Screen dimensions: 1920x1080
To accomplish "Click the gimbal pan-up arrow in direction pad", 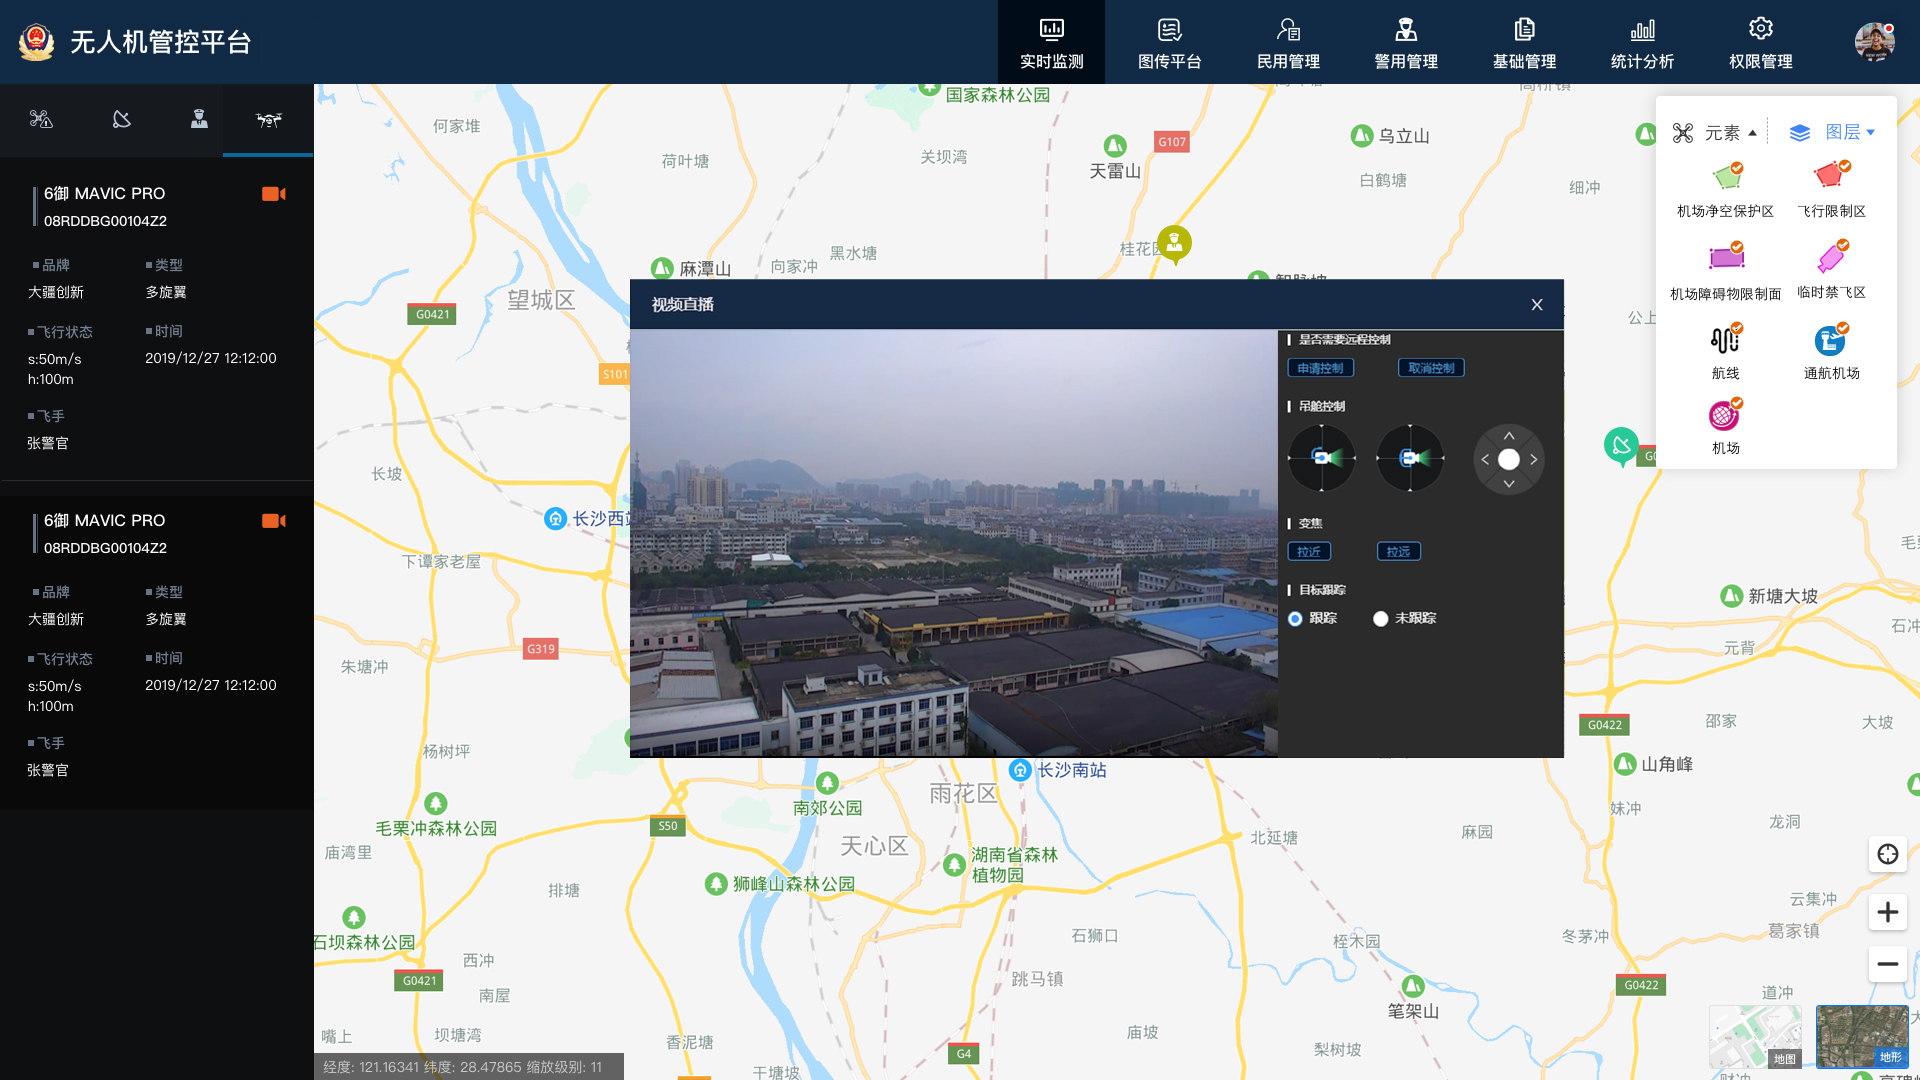I will pyautogui.click(x=1509, y=437).
